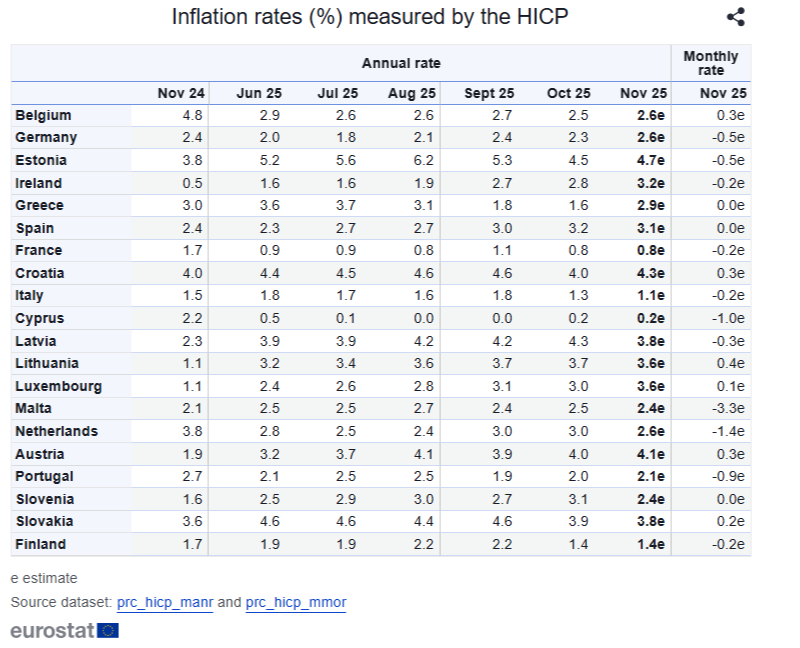Select the Jun 25 column header
This screenshot has height=648, width=800.
(x=259, y=93)
